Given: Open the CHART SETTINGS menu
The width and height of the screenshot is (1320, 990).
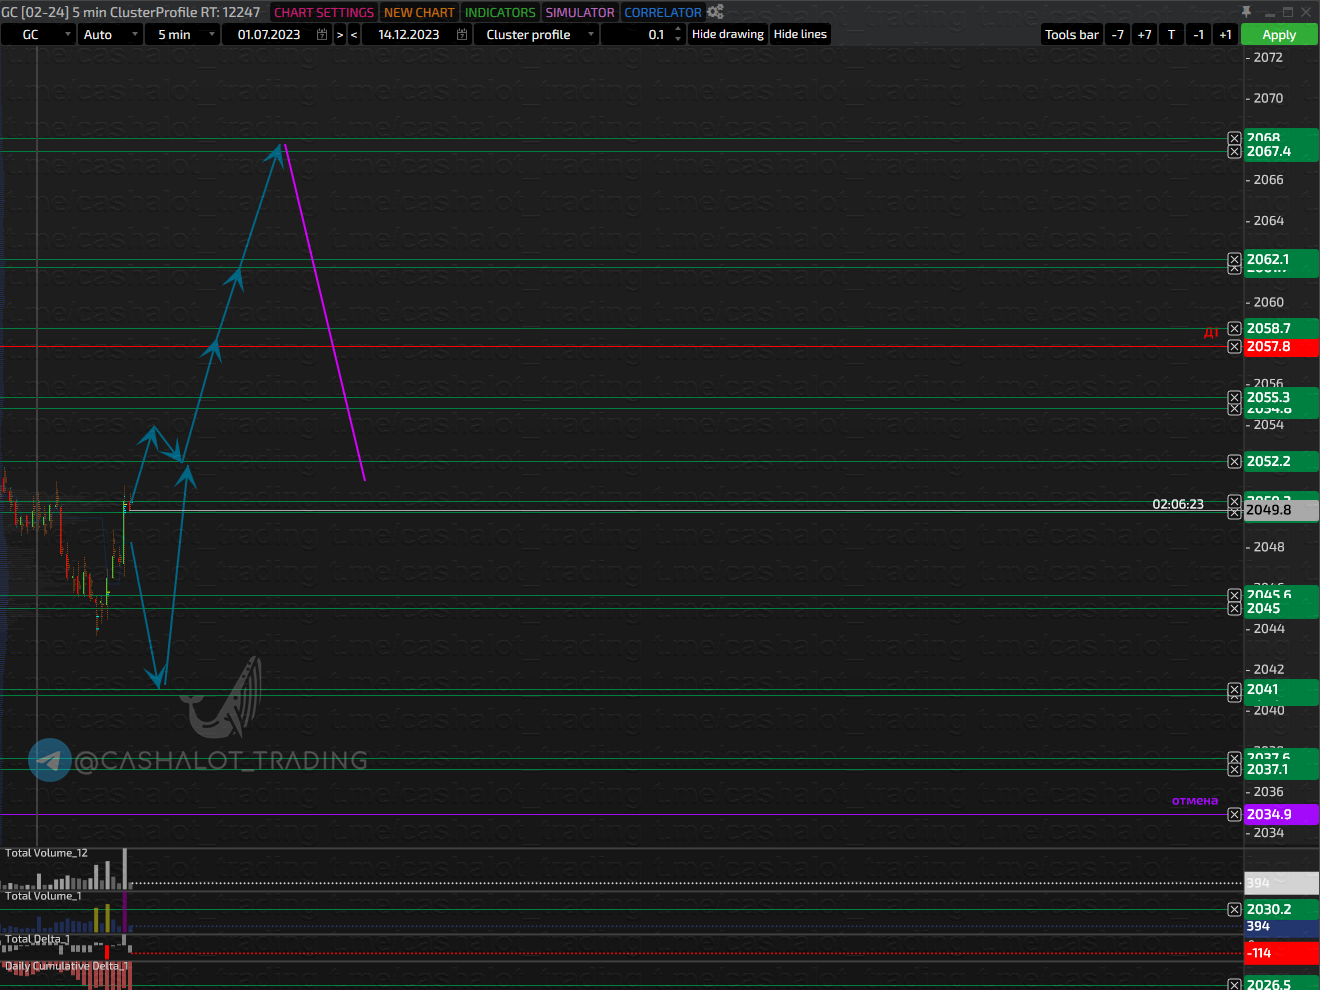Looking at the screenshot, I should click(x=324, y=12).
